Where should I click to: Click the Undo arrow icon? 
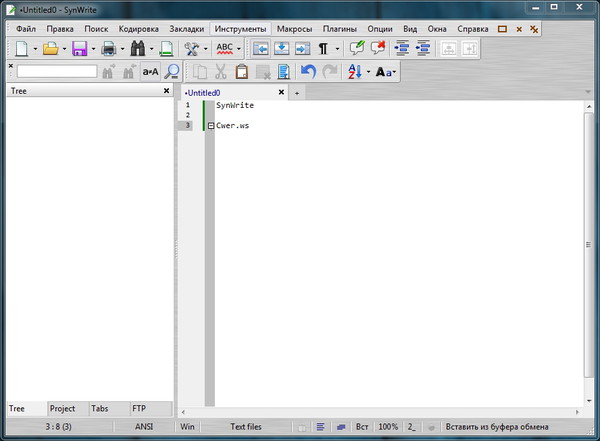click(308, 71)
